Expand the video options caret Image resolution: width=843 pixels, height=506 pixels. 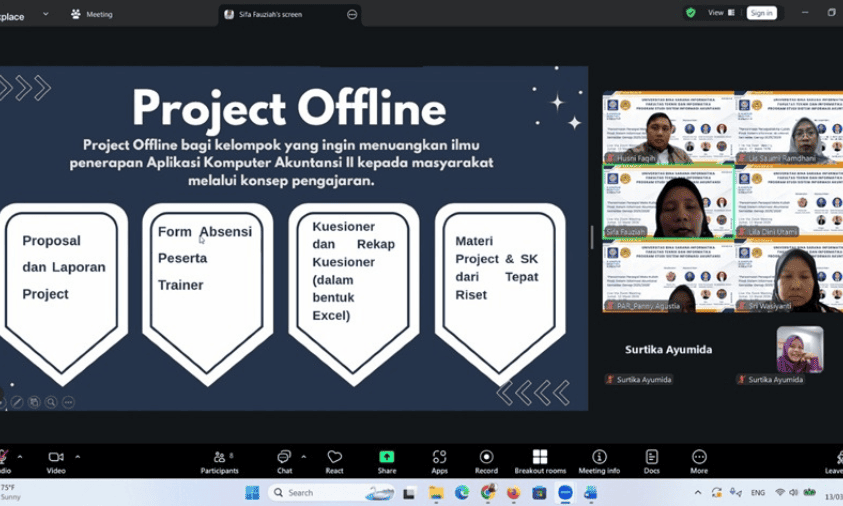coord(78,457)
